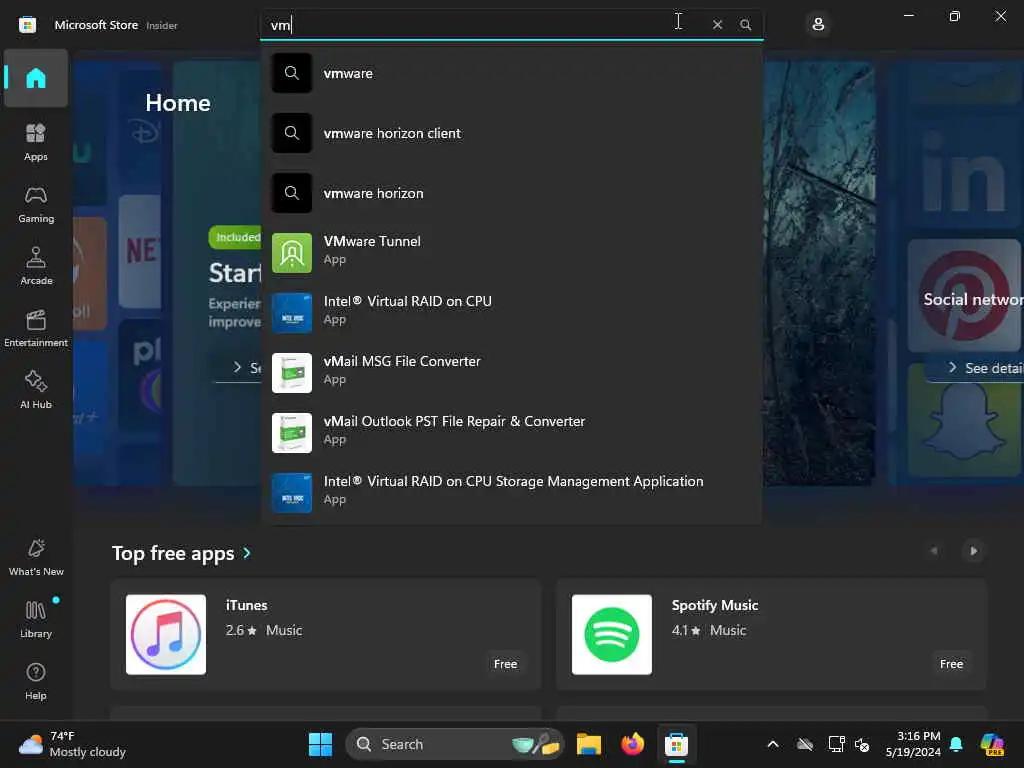Select 'vmware horizon client' suggestion
The height and width of the screenshot is (768, 1024).
511,133
